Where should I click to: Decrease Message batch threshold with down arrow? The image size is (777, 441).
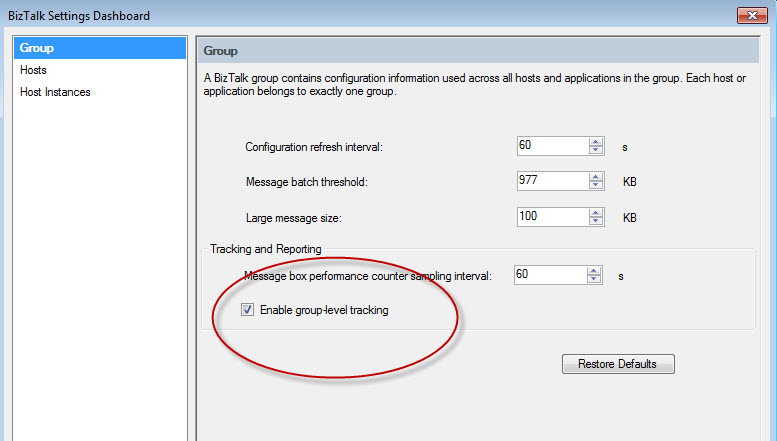coord(596,185)
